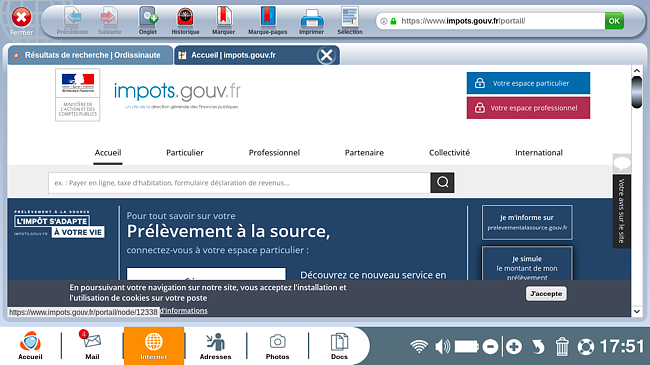Select Internet in the bottom dock
The image size is (650, 365).
click(x=154, y=346)
